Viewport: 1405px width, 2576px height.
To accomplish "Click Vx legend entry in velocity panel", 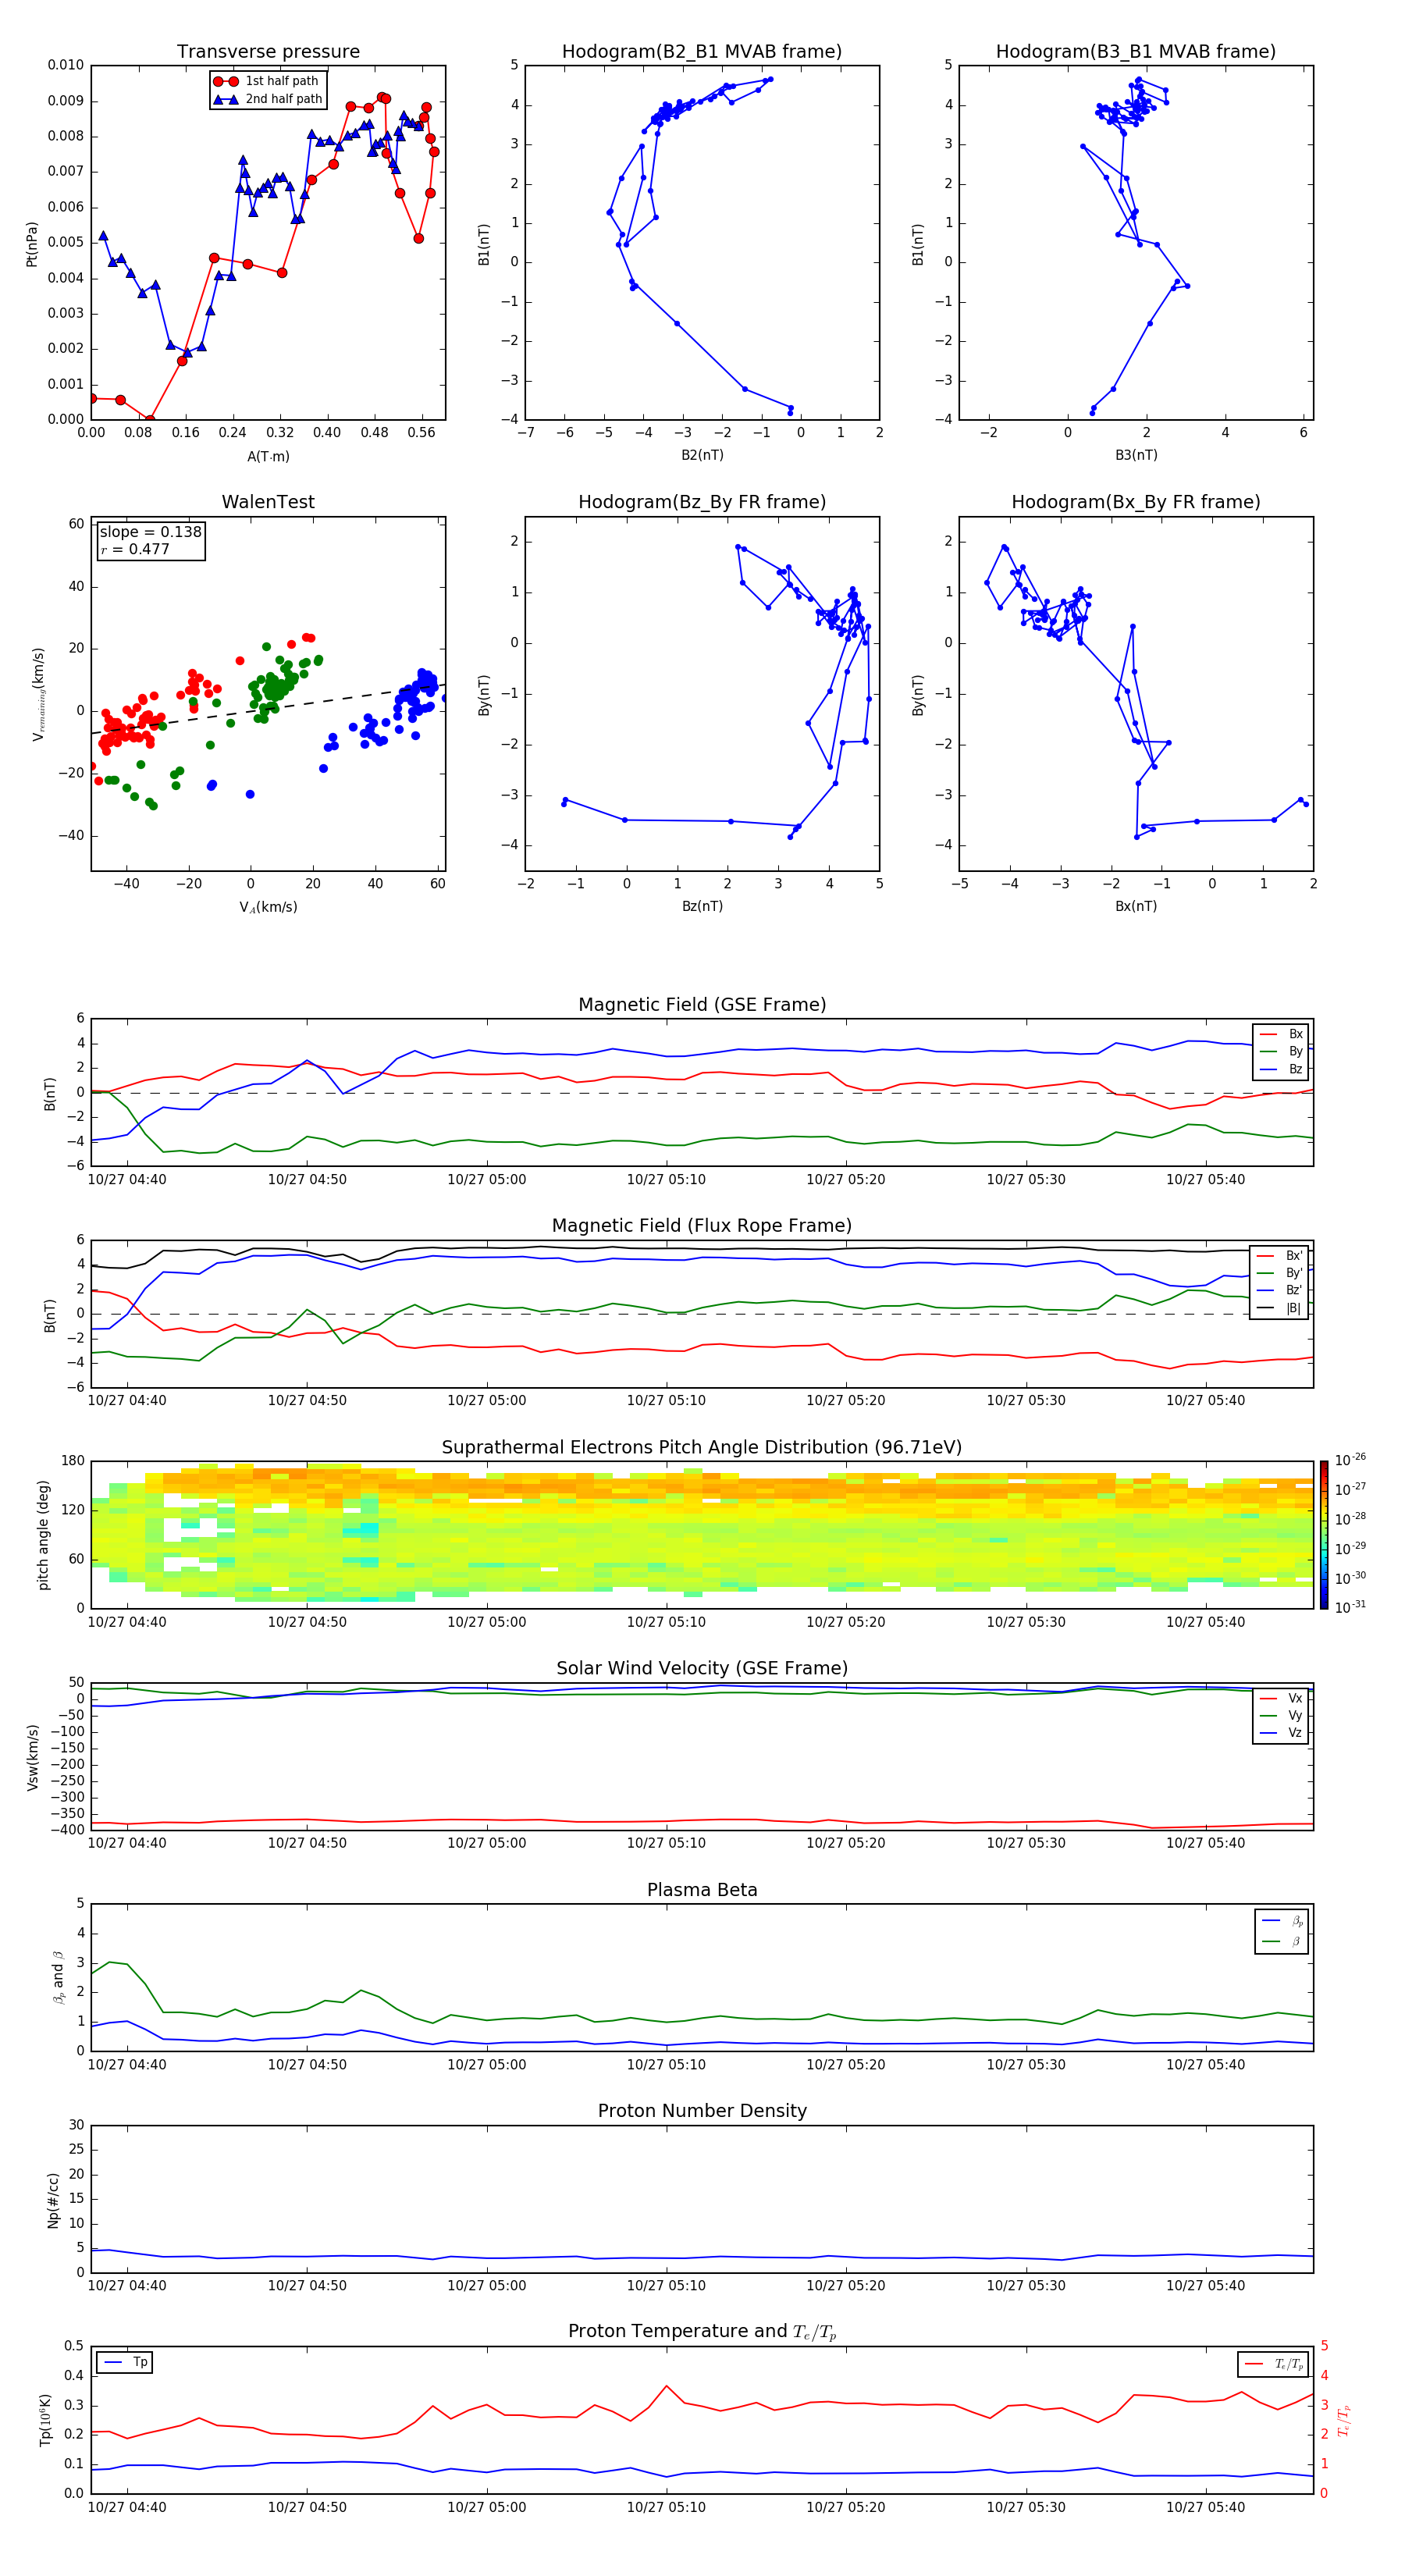I will pyautogui.click(x=1282, y=1698).
